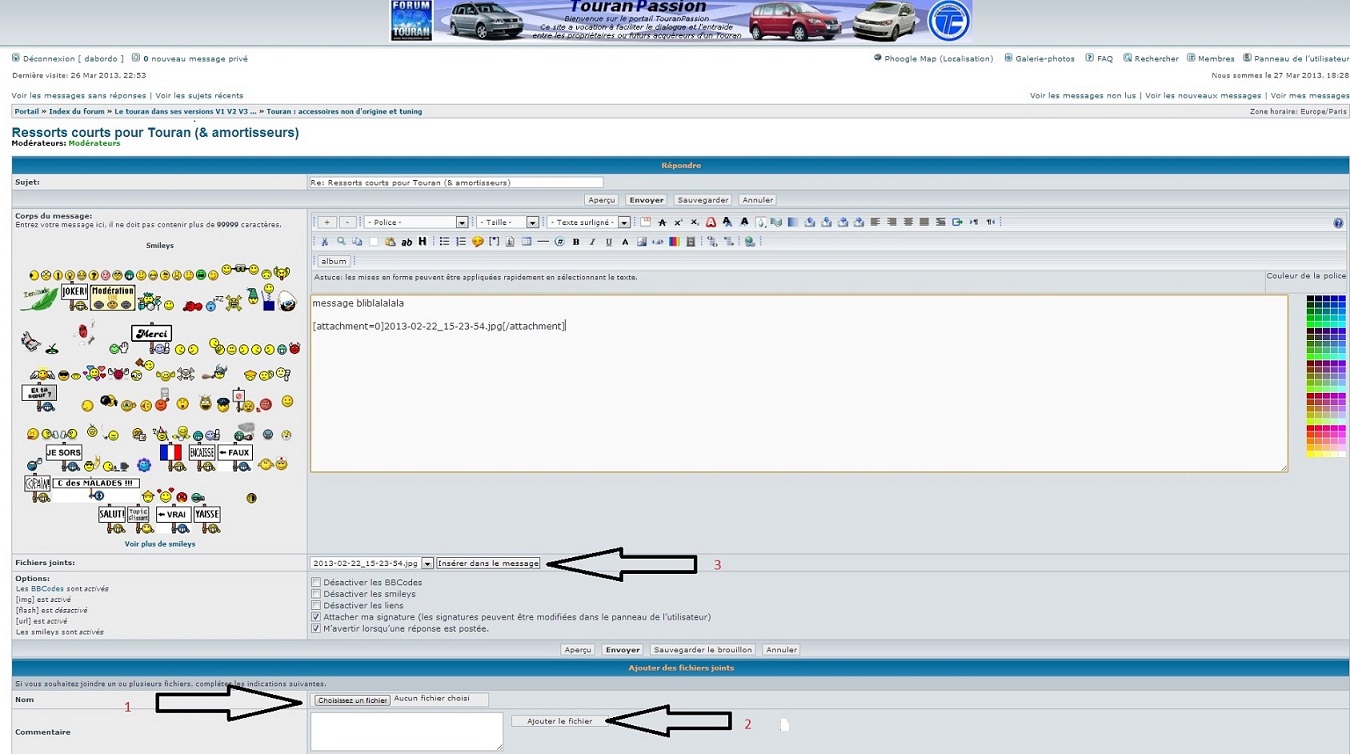Open the editor help icon

click(1338, 223)
